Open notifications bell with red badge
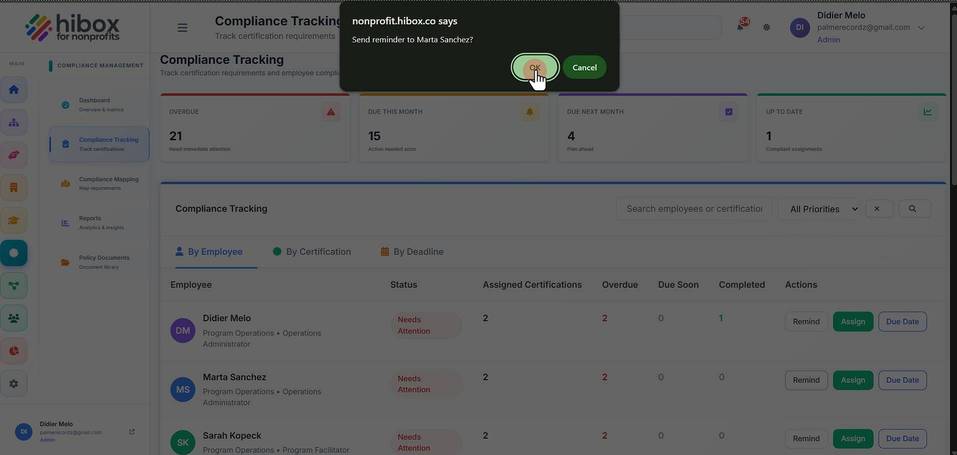Viewport: 957px width, 455px height. coord(741,26)
